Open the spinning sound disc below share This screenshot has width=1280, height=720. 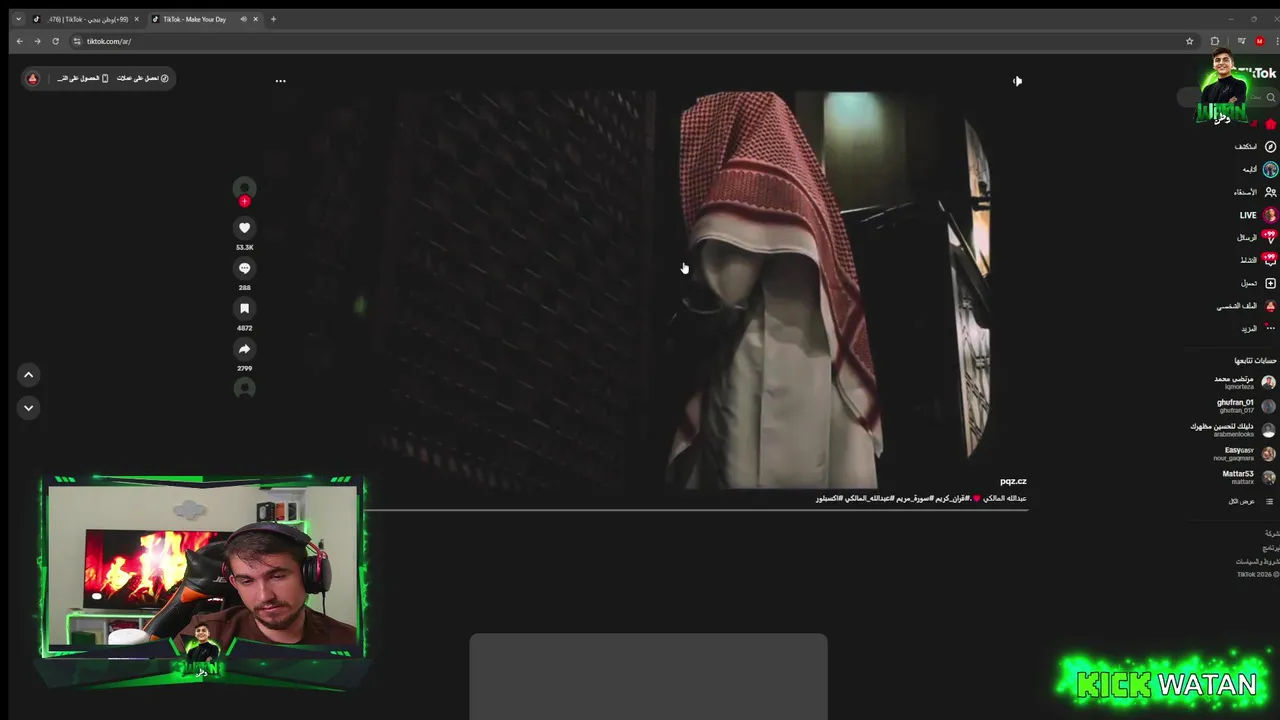click(244, 389)
